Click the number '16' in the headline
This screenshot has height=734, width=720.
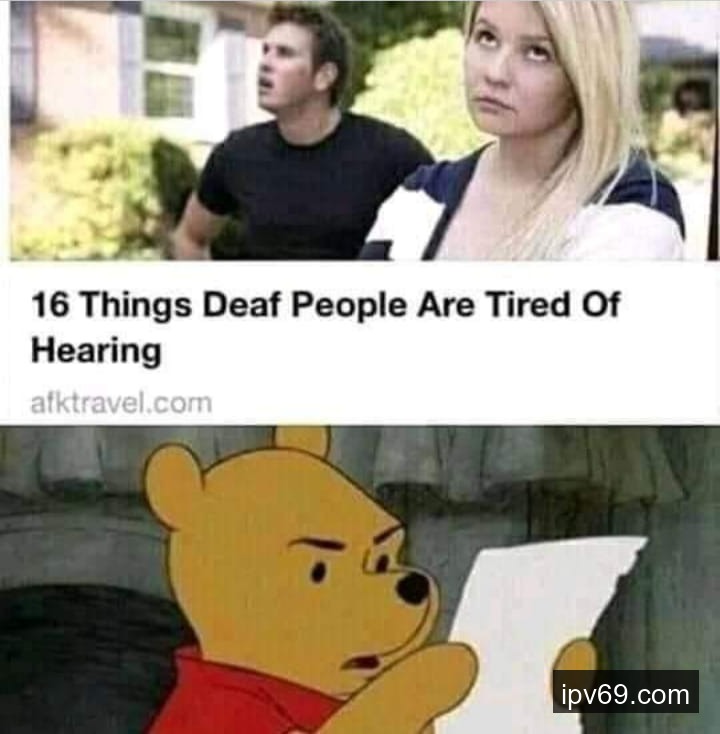coord(51,306)
